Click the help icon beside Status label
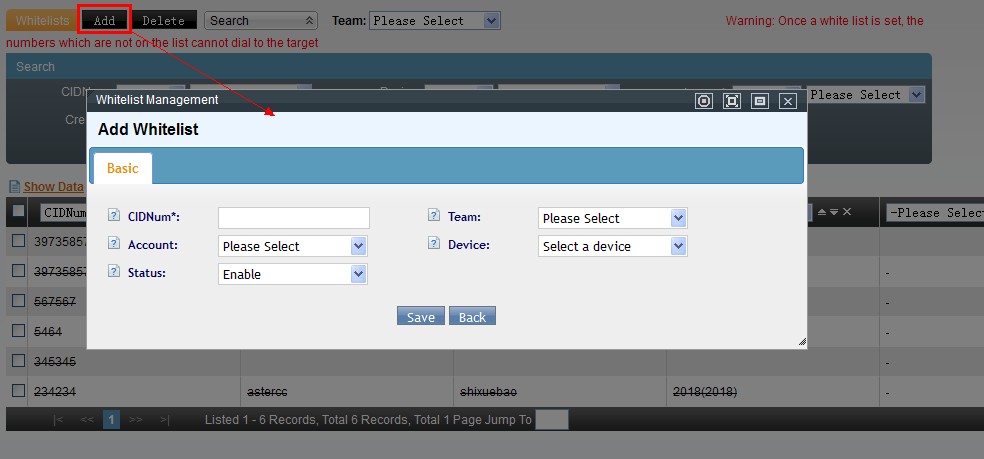984x459 pixels. tap(113, 272)
